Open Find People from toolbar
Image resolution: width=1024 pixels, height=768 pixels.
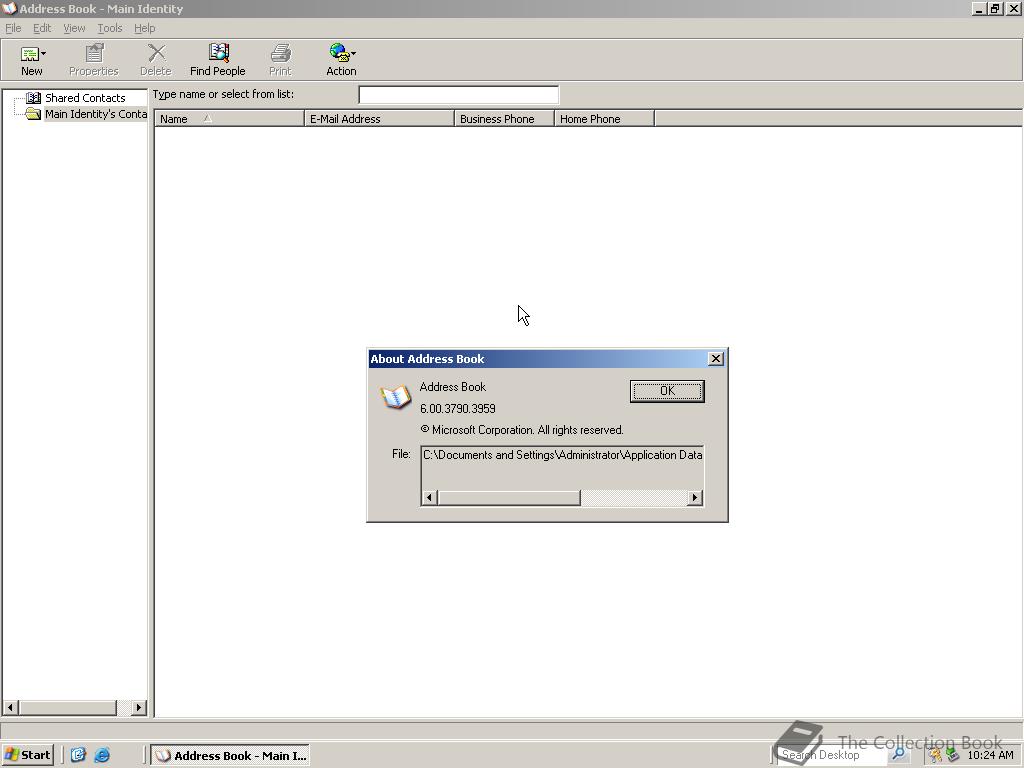click(x=217, y=60)
